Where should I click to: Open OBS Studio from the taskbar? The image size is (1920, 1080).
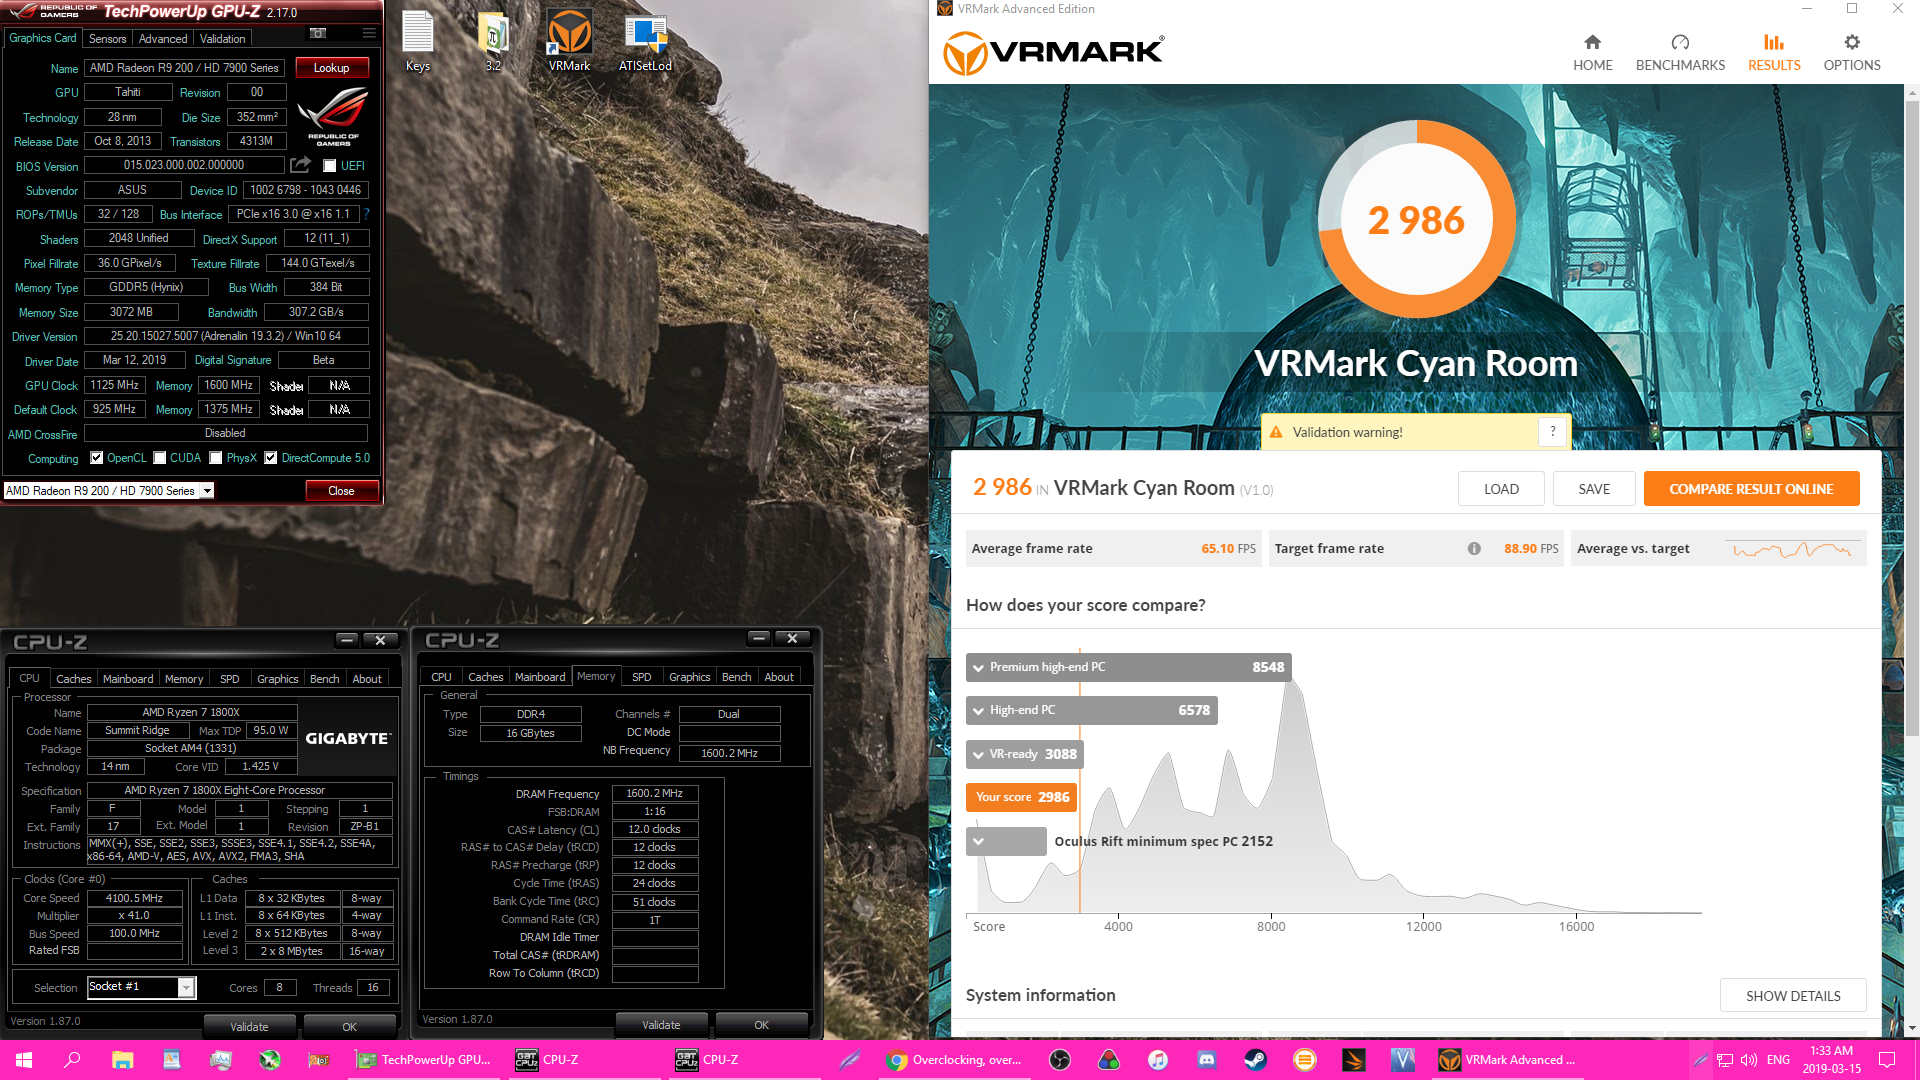point(1059,1060)
